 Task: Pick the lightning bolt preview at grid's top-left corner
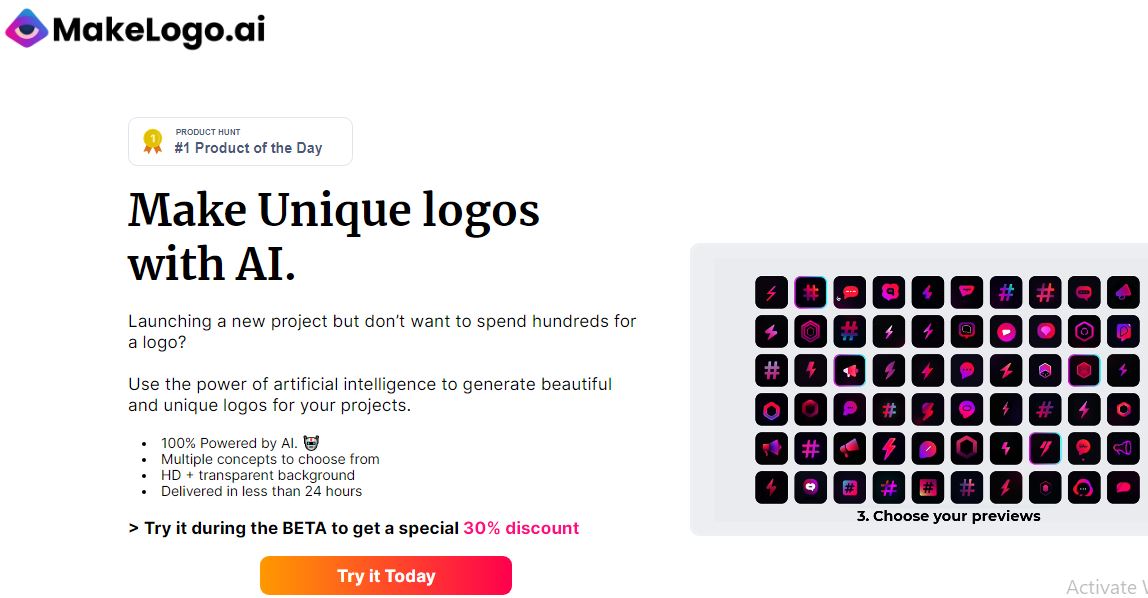pos(772,293)
